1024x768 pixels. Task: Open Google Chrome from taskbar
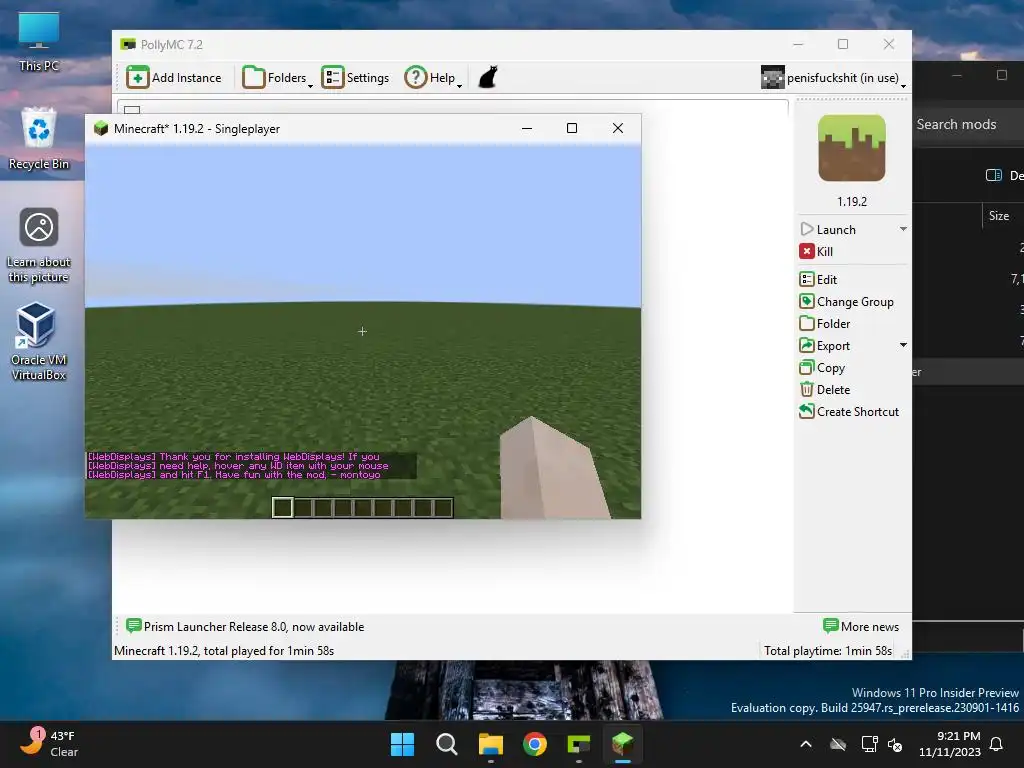pyautogui.click(x=535, y=744)
